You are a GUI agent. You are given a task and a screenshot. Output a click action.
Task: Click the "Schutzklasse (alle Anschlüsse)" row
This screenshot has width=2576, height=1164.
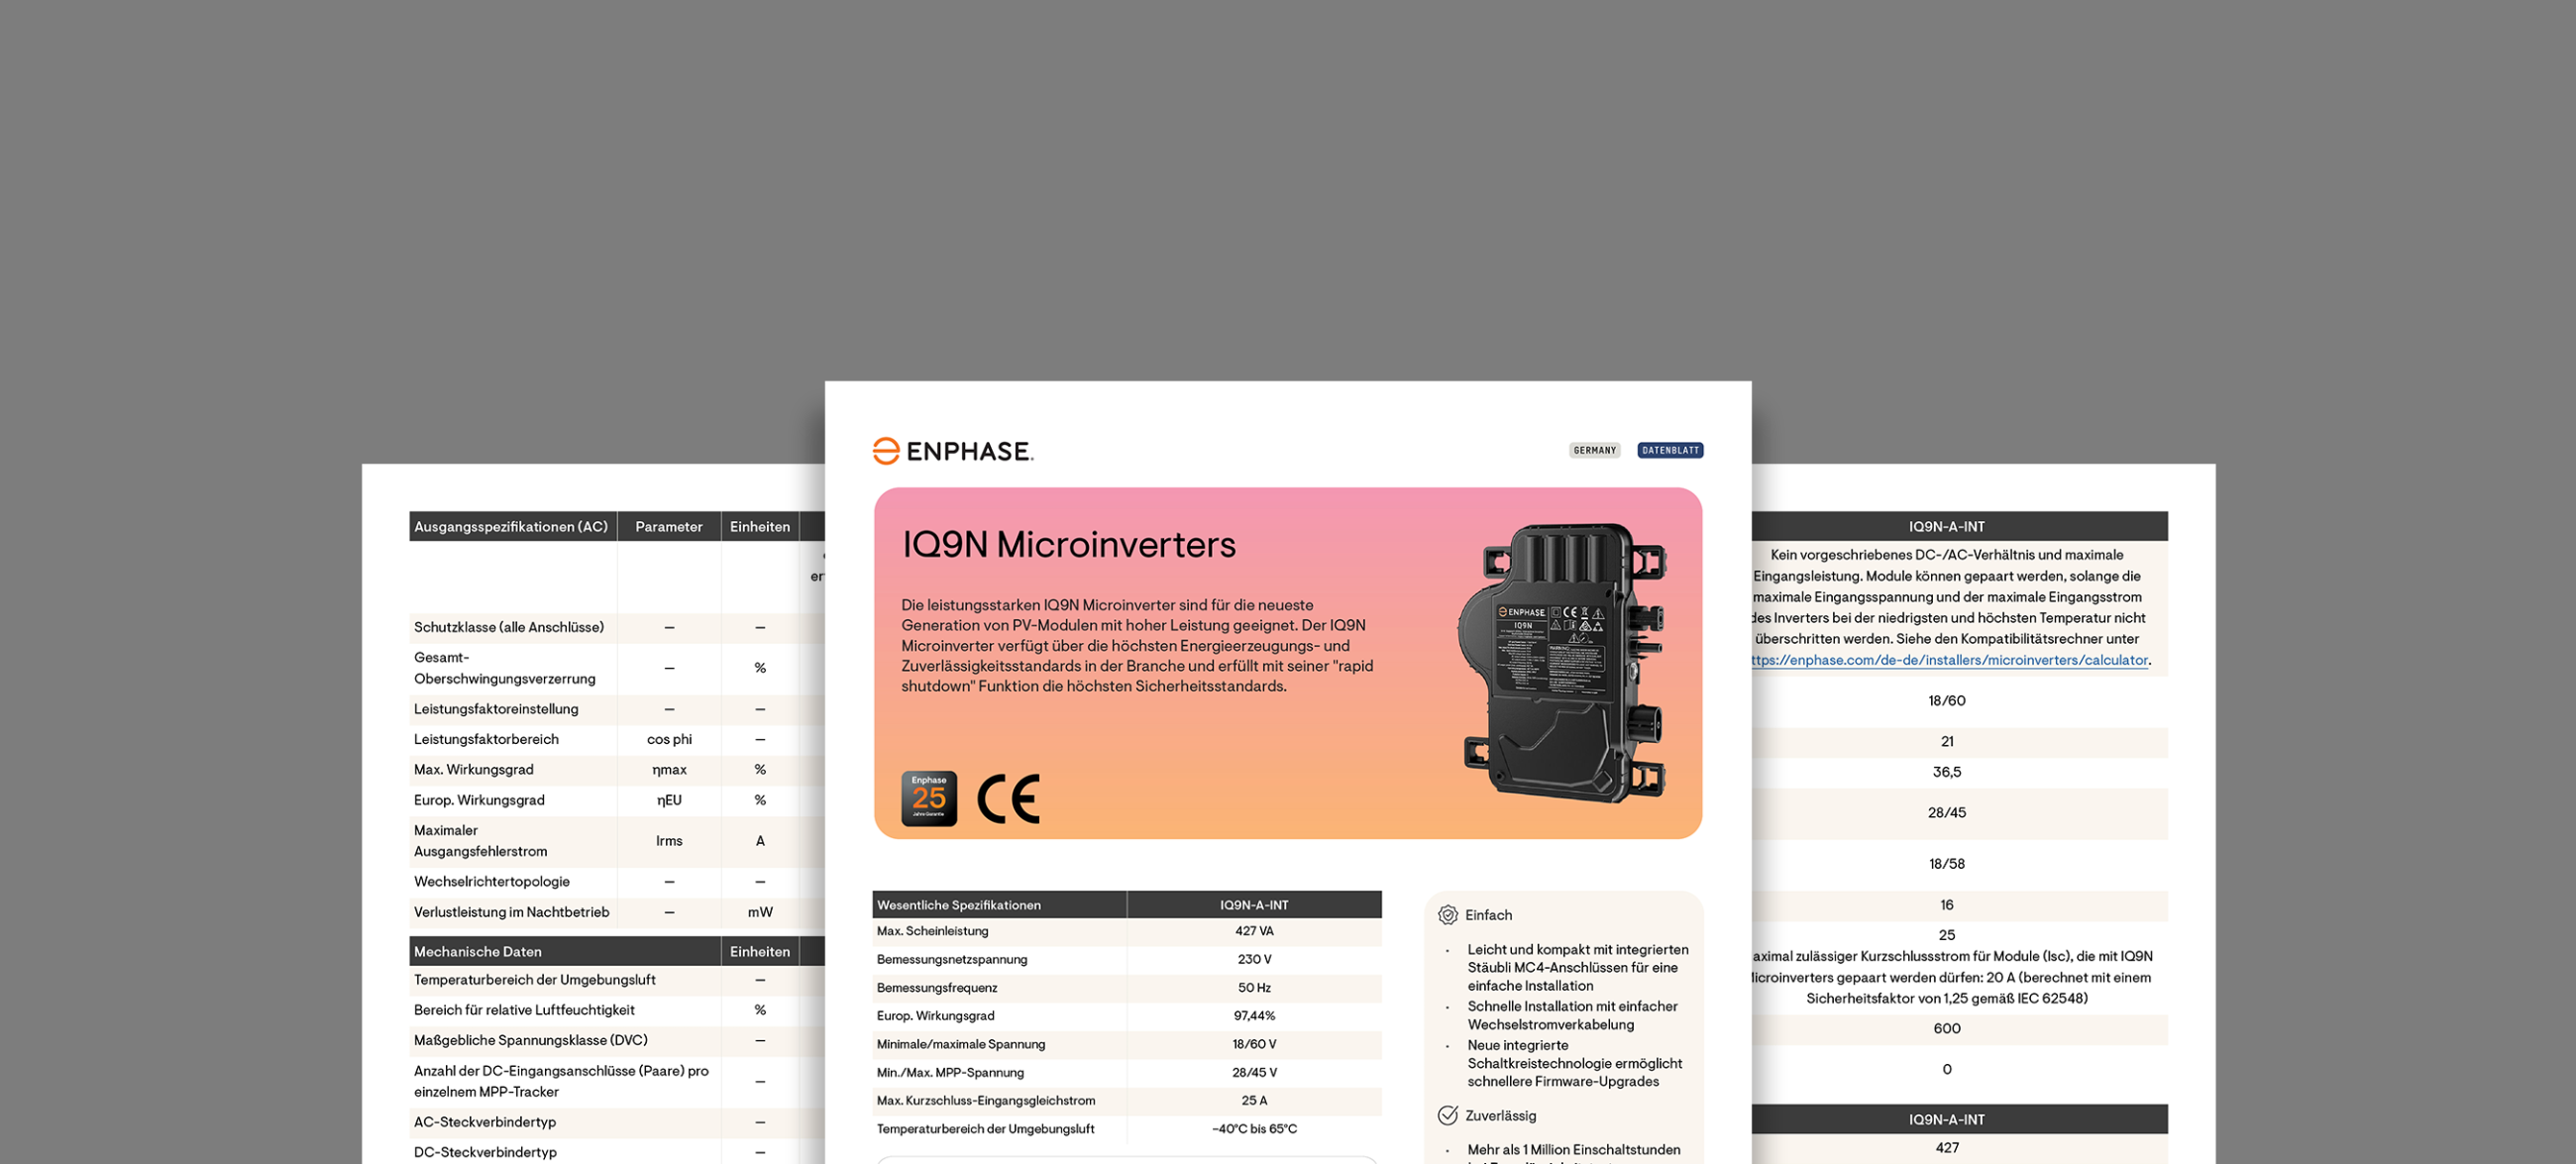point(616,627)
